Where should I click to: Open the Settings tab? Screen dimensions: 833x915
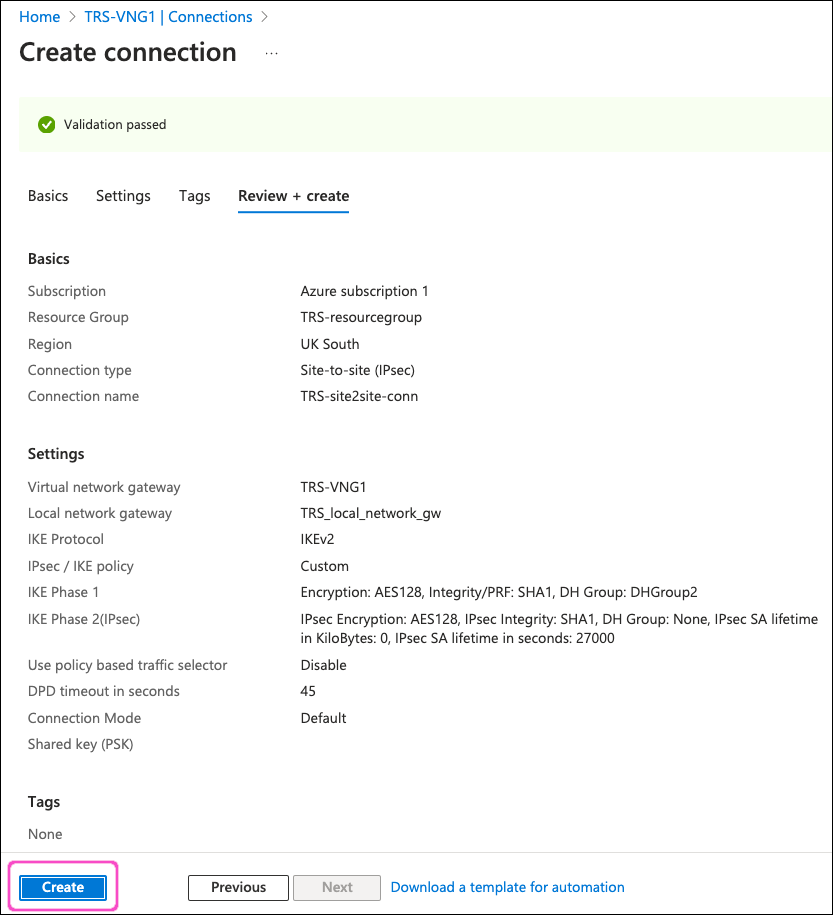click(x=123, y=196)
